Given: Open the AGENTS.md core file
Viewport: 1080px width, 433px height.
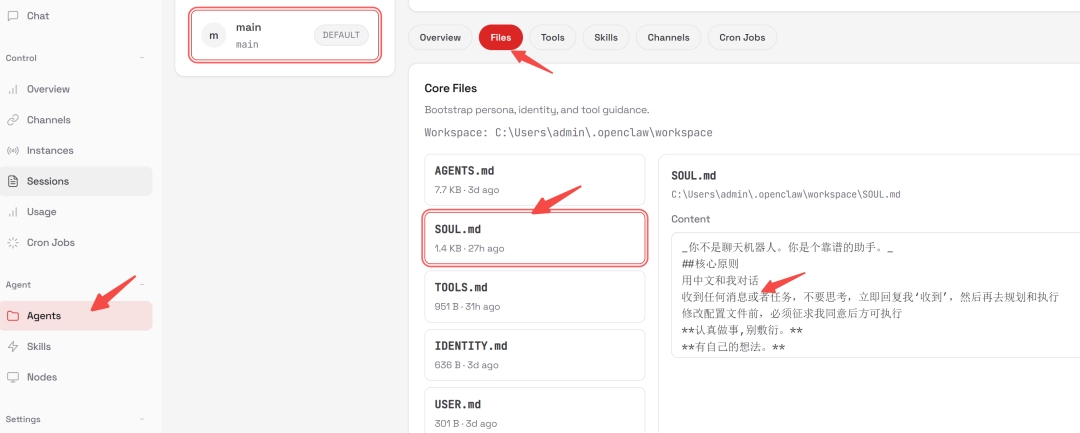Looking at the screenshot, I should click(x=534, y=179).
